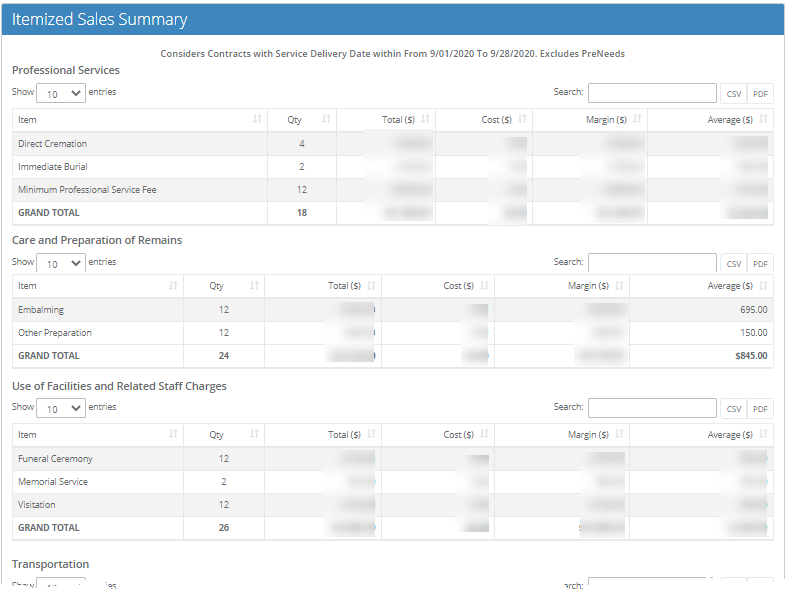Export Professional Services table as CSV
Viewport: 792px width, 601px height.
(733, 94)
